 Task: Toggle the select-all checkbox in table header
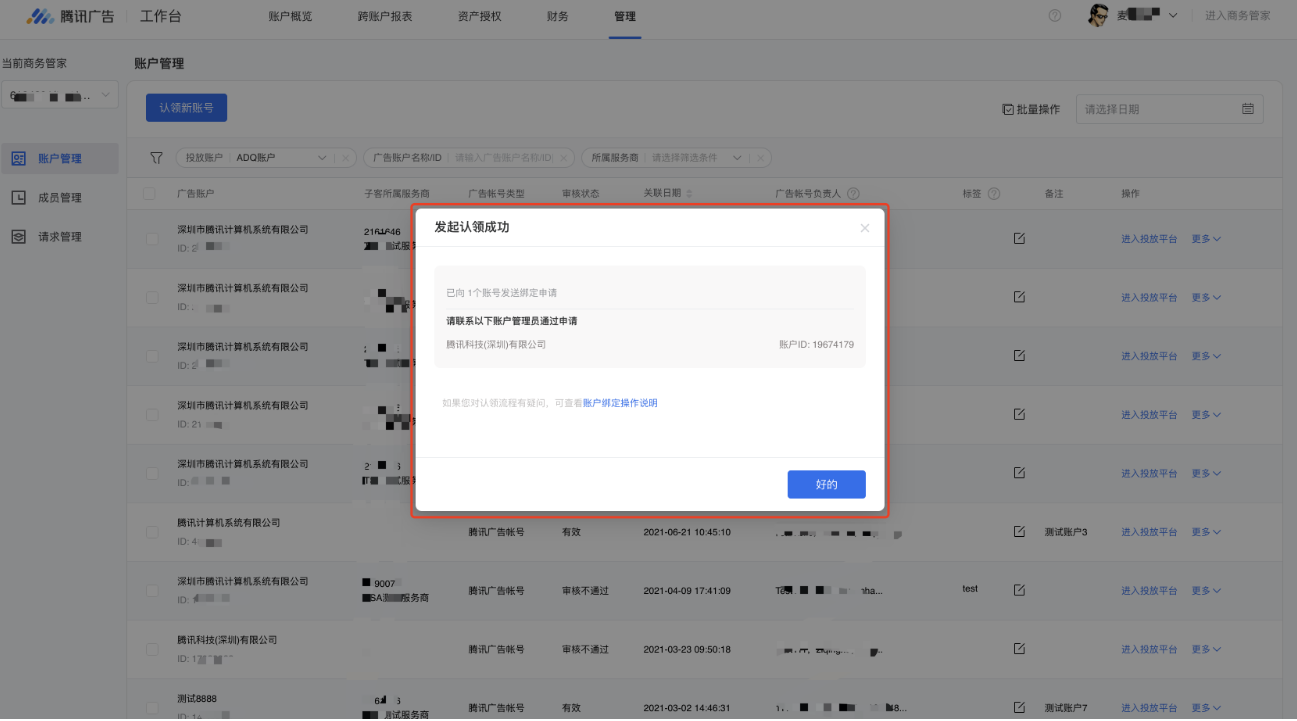point(149,193)
